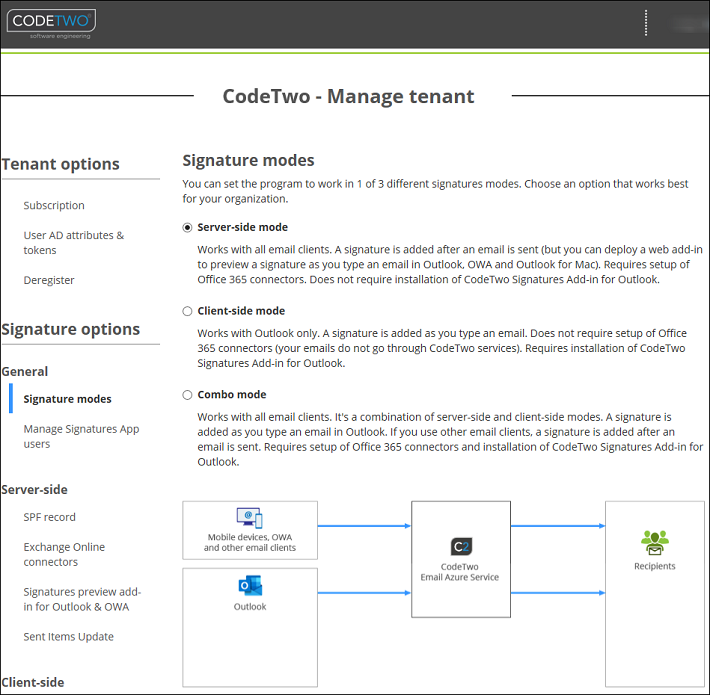Click the CodeTwo Email Azure Service label

[x=460, y=572]
